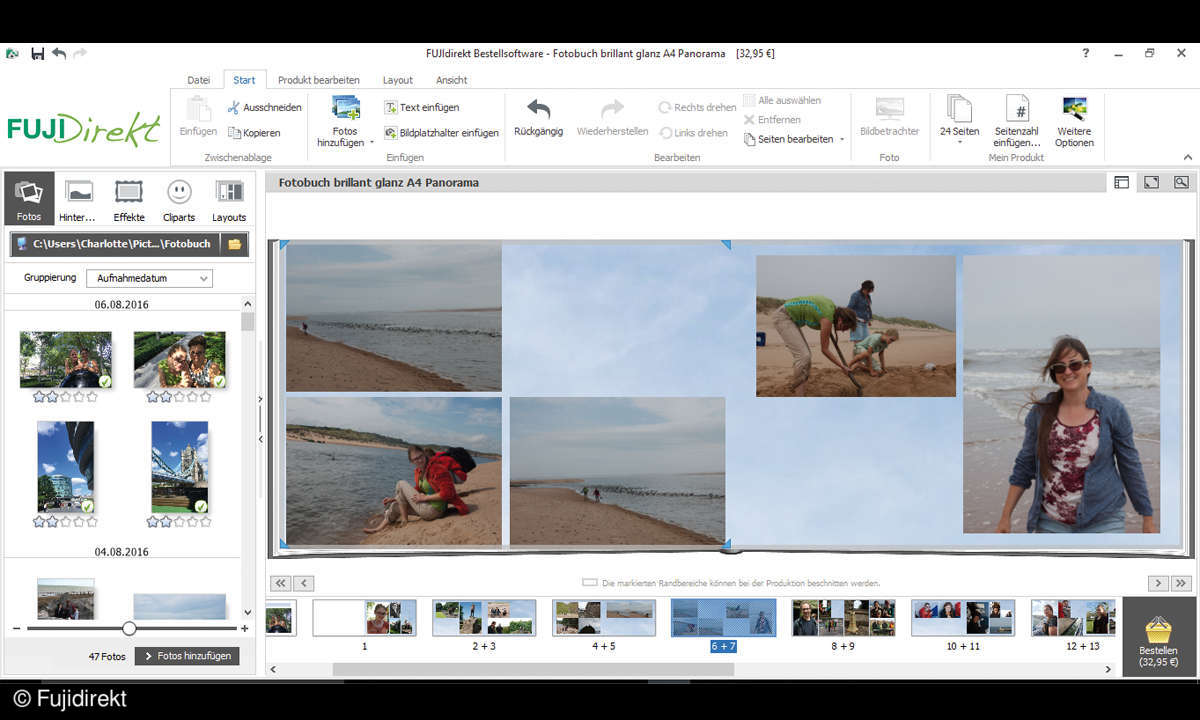Collapse the ribbon with the chevron
The height and width of the screenshot is (720, 1200).
[1188, 158]
